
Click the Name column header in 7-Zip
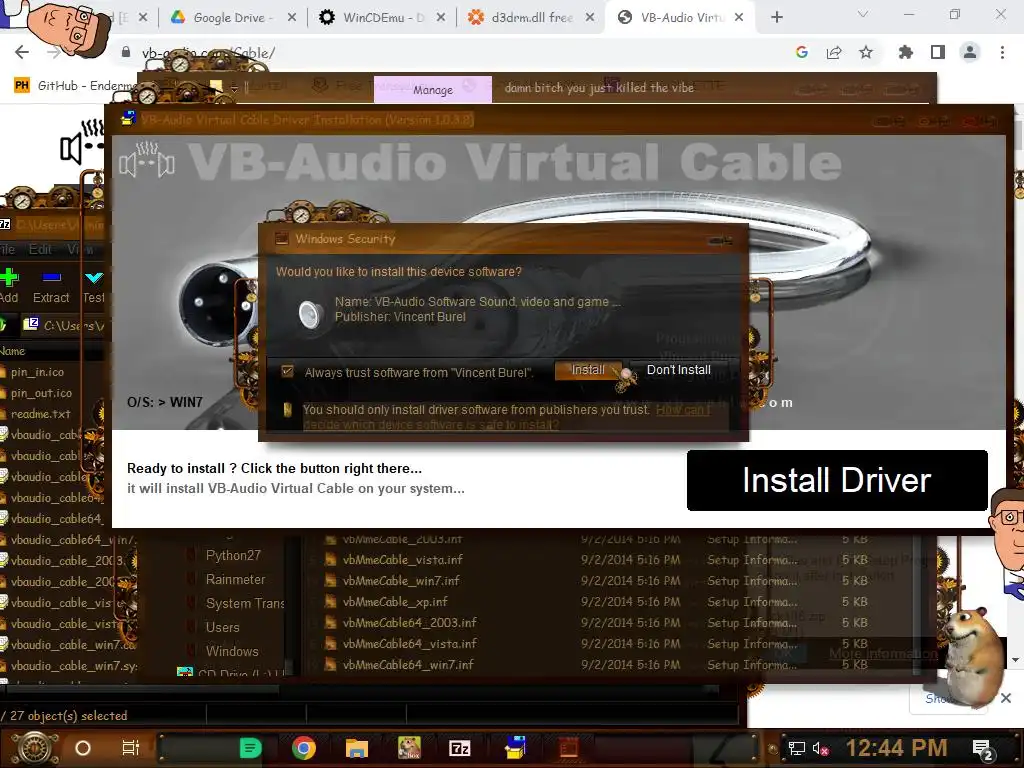(x=12, y=351)
